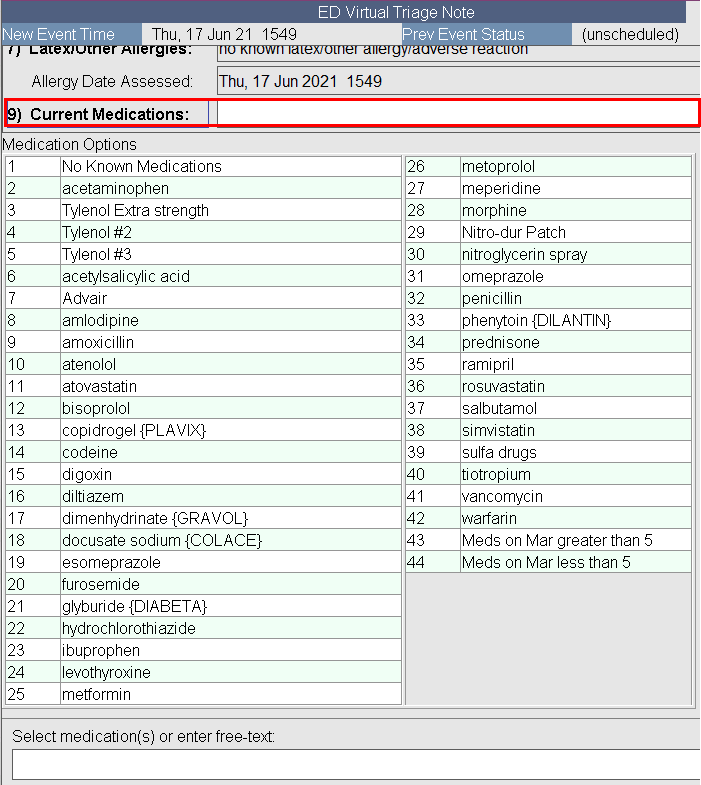Screen dimensions: 701x785
Task: Choose 'omeprazole' medication
Action: click(549, 276)
